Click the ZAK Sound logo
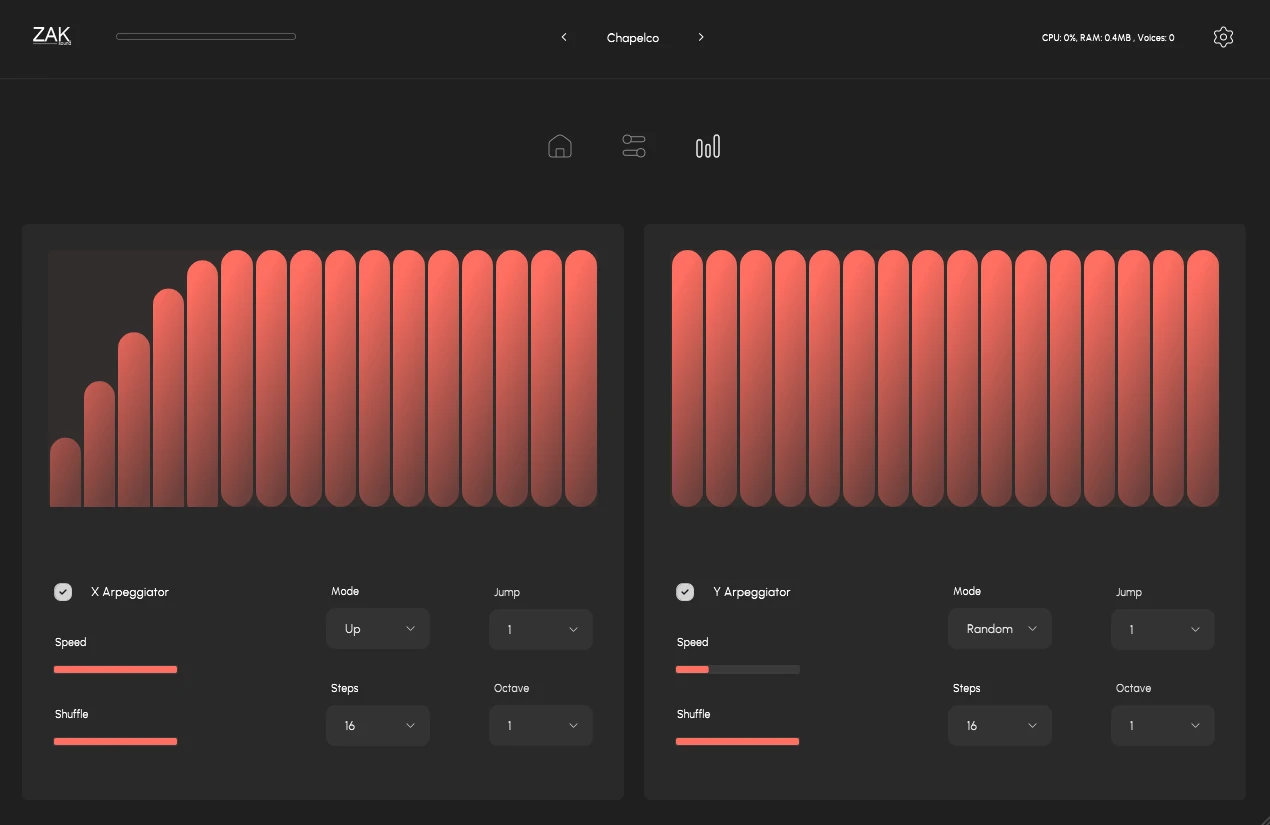 click(x=52, y=36)
